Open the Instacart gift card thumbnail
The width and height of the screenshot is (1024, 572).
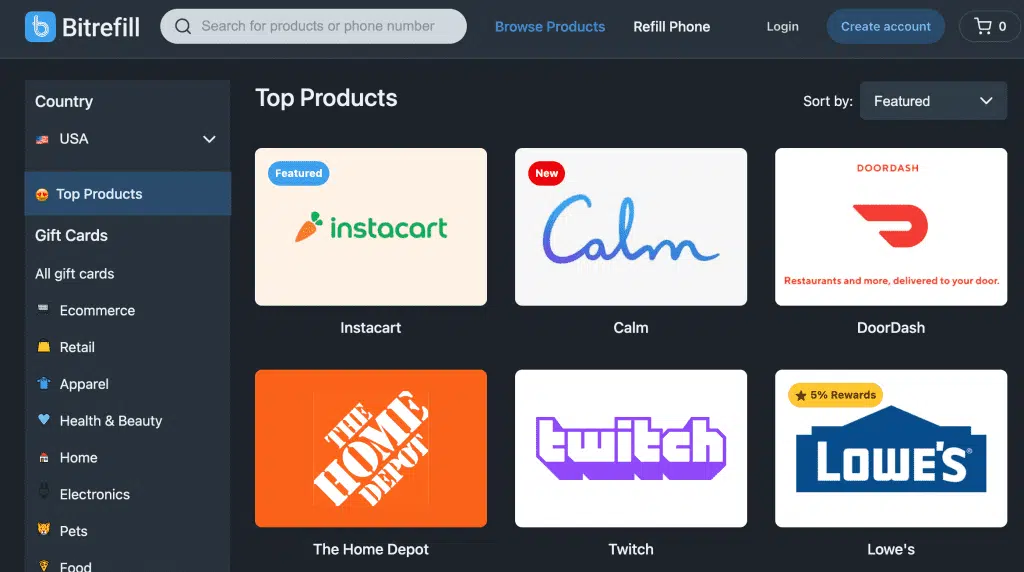[x=371, y=227]
